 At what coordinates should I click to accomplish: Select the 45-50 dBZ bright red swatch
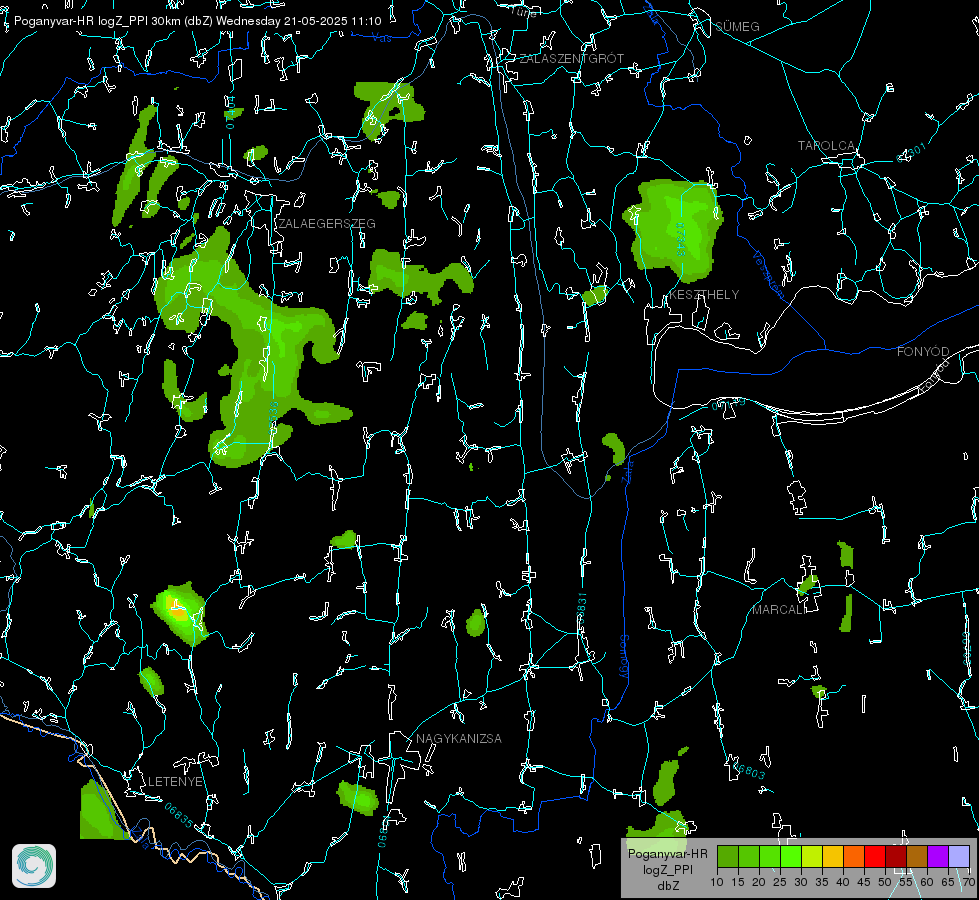pos(875,856)
